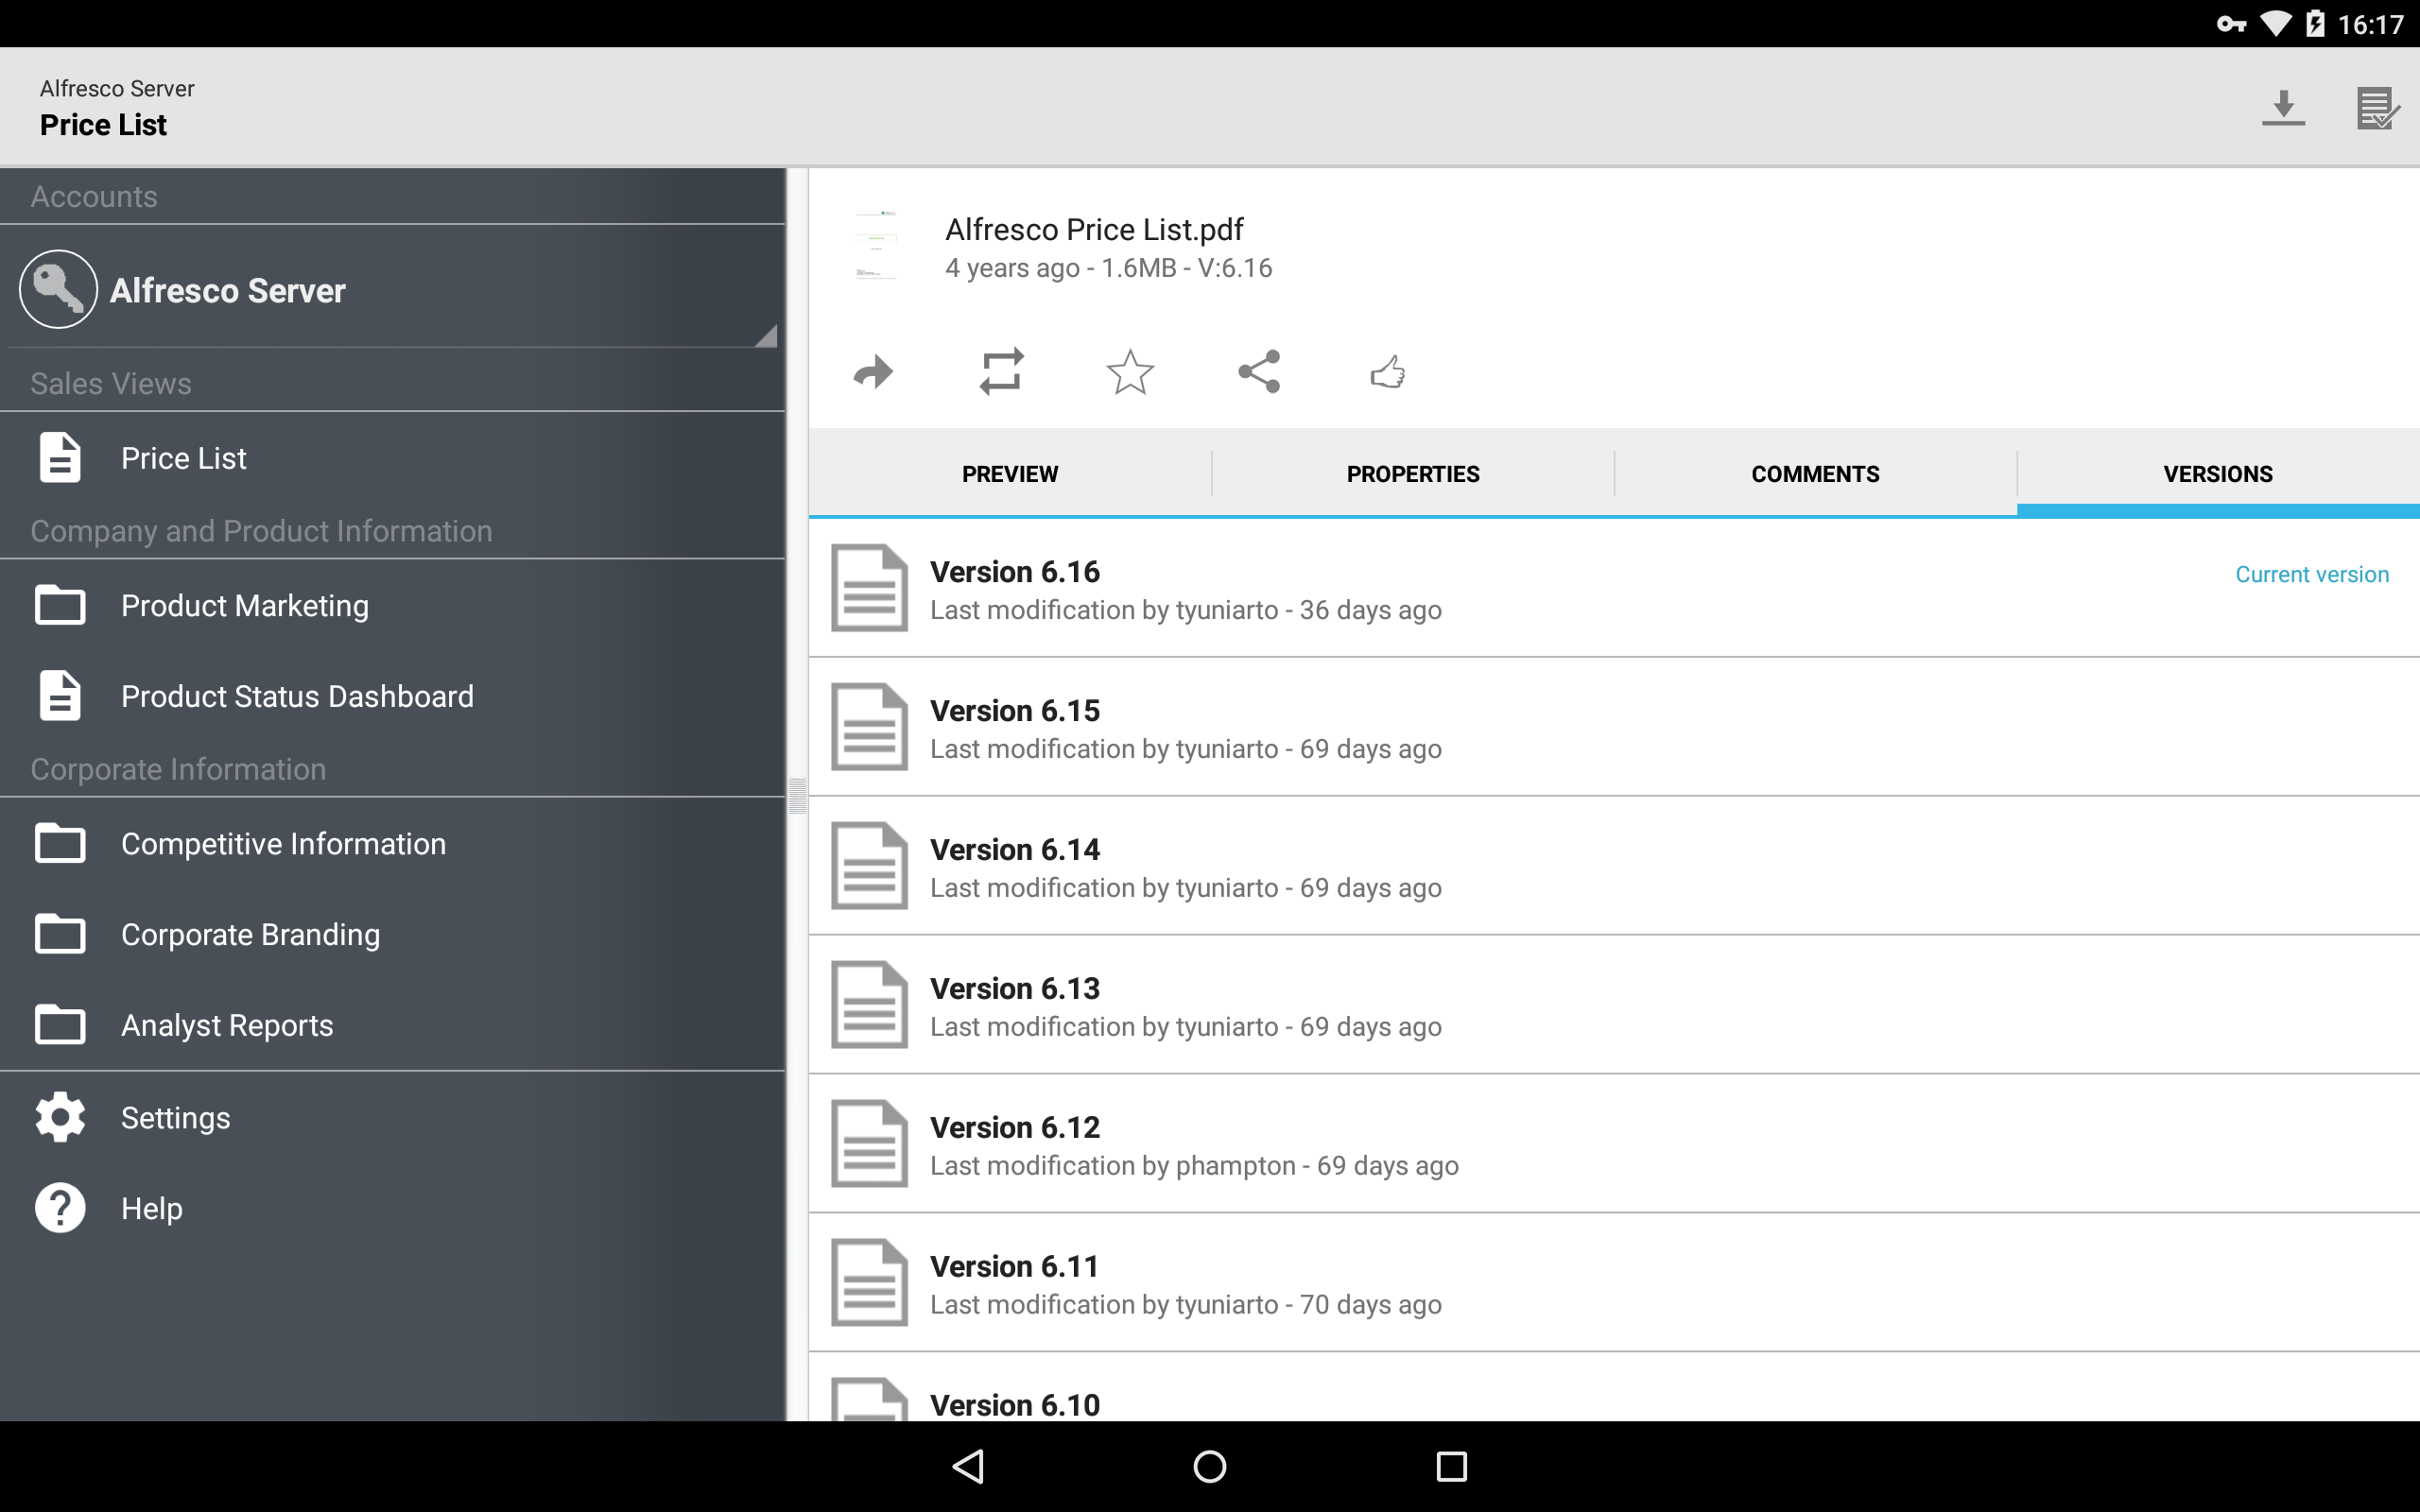
Task: Open Corporate Branding folder
Action: [392, 934]
